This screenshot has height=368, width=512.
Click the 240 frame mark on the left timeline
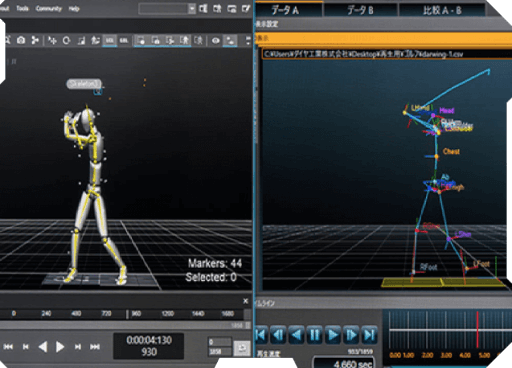(46, 313)
